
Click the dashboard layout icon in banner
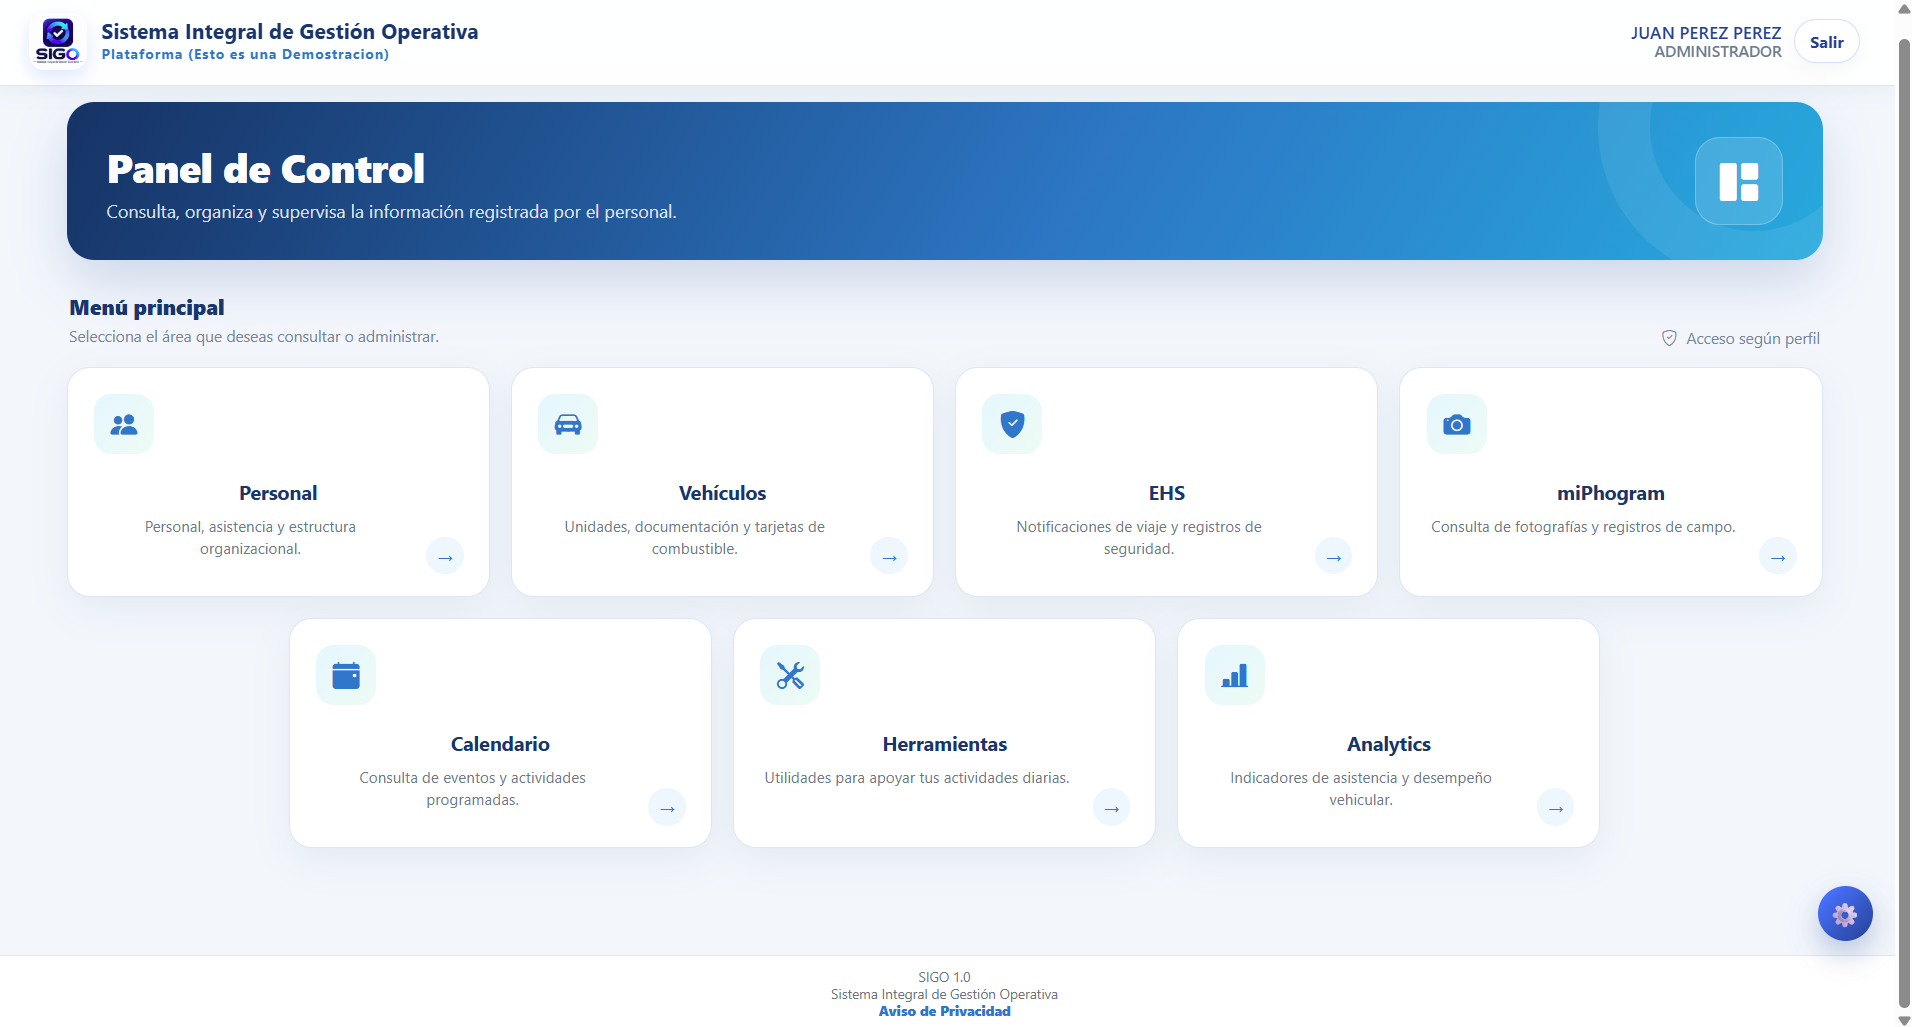[x=1739, y=181]
